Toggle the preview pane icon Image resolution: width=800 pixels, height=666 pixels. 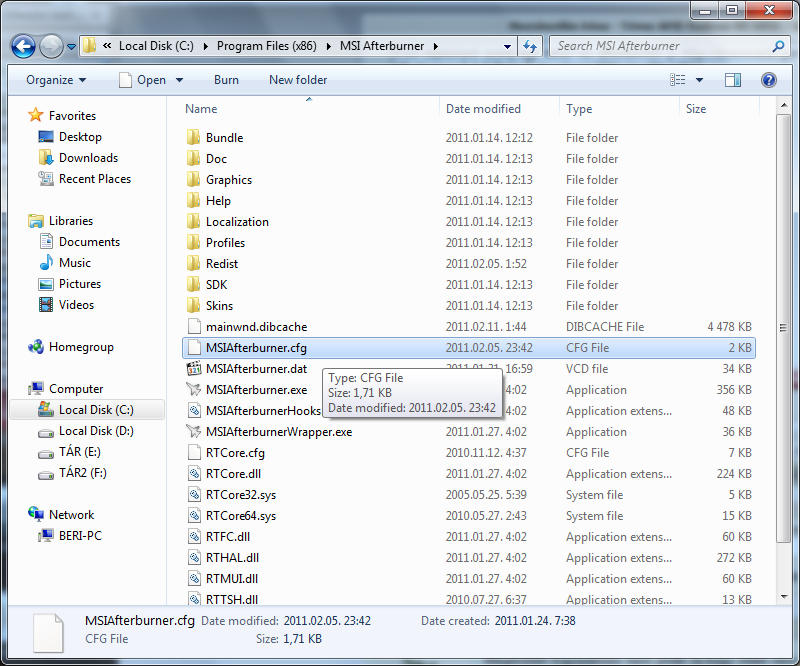[733, 80]
